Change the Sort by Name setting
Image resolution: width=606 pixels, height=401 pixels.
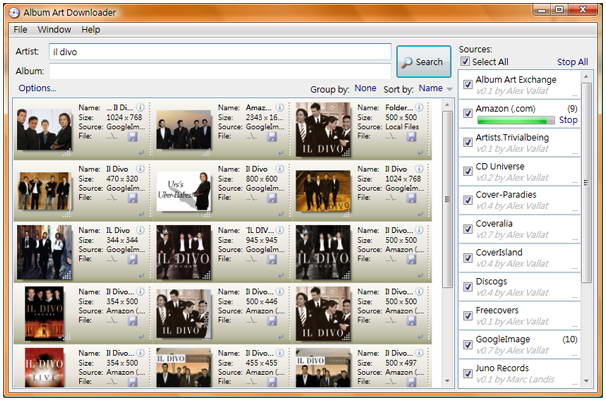[431, 88]
